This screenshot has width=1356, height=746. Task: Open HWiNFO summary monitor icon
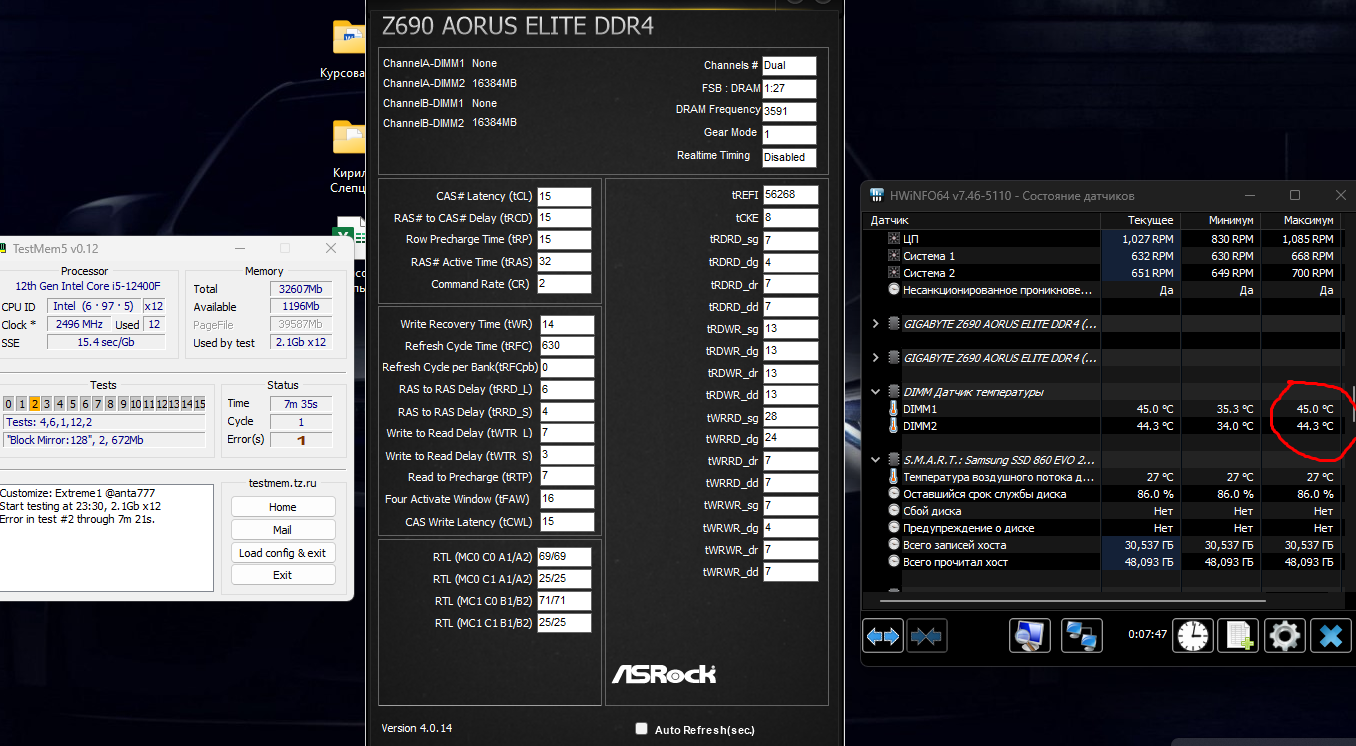[1030, 635]
